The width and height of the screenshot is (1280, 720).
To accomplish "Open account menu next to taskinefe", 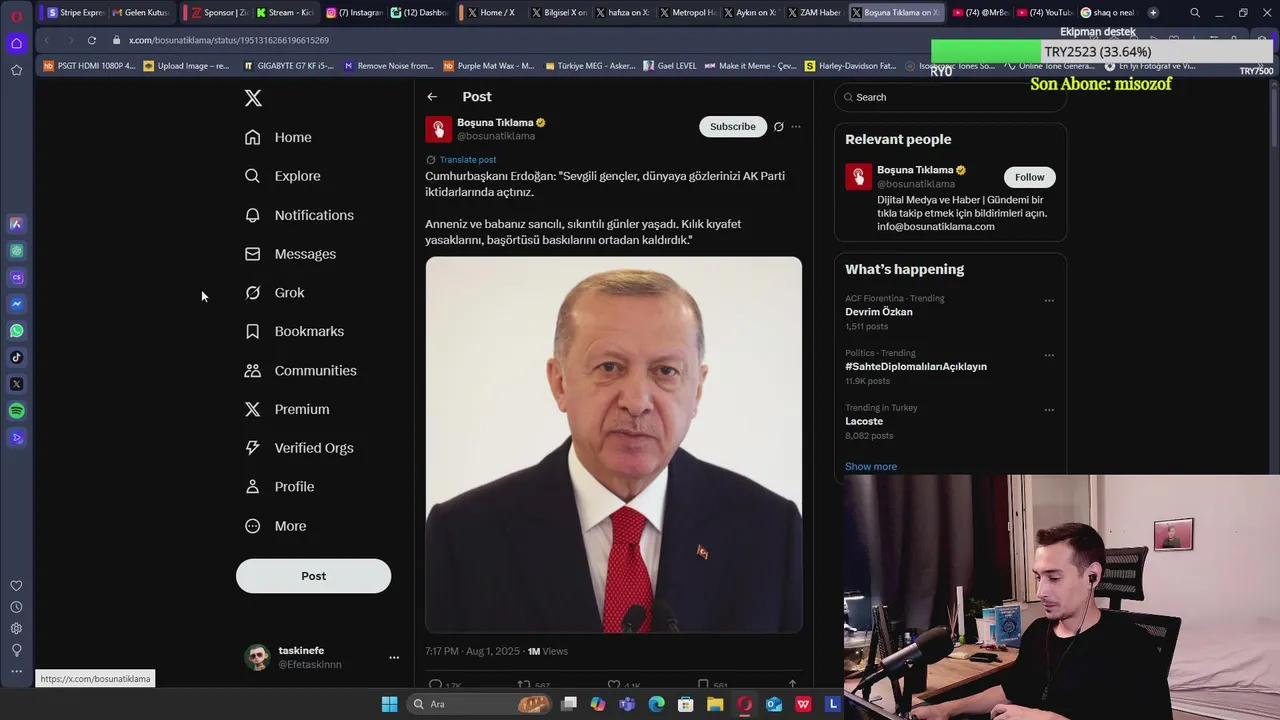I will [x=394, y=657].
